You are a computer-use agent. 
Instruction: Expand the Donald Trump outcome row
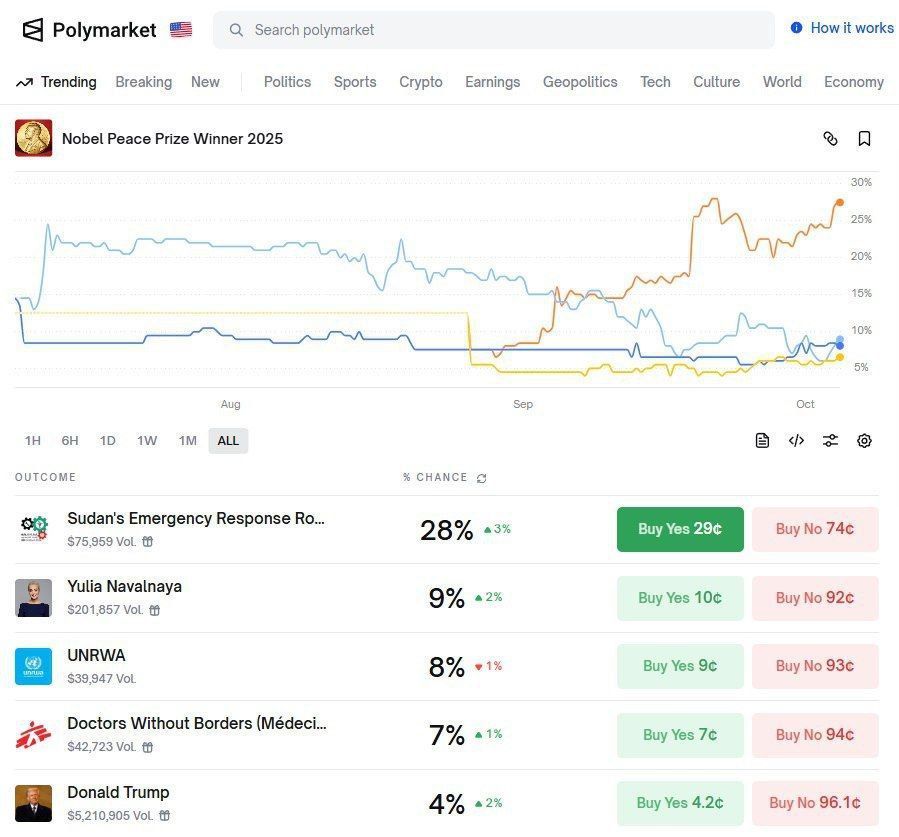click(118, 793)
